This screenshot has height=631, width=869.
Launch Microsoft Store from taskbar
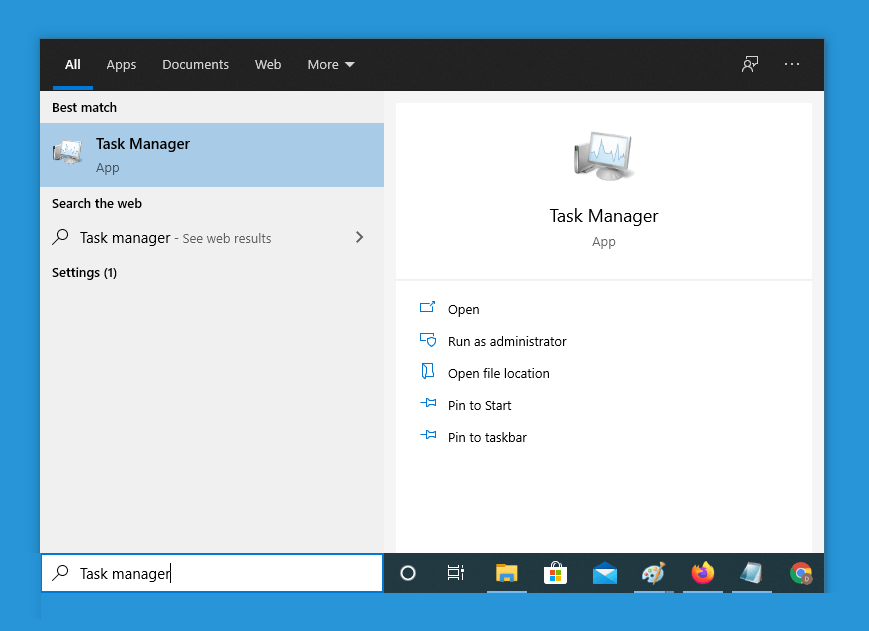coord(555,573)
